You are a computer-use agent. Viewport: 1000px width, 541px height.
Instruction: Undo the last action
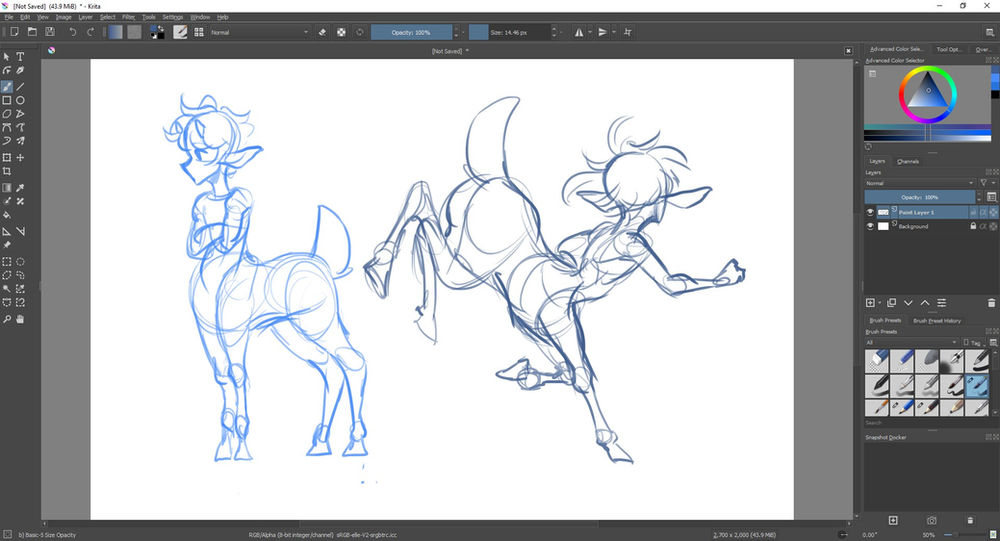[73, 32]
